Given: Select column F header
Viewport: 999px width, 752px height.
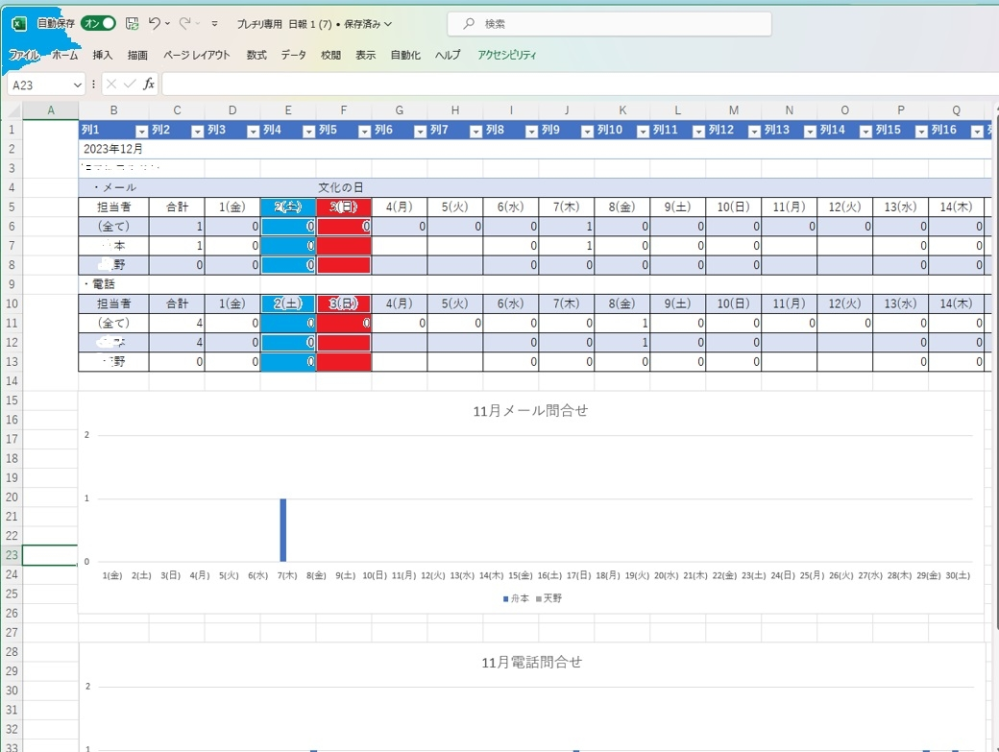Looking at the screenshot, I should [343, 110].
